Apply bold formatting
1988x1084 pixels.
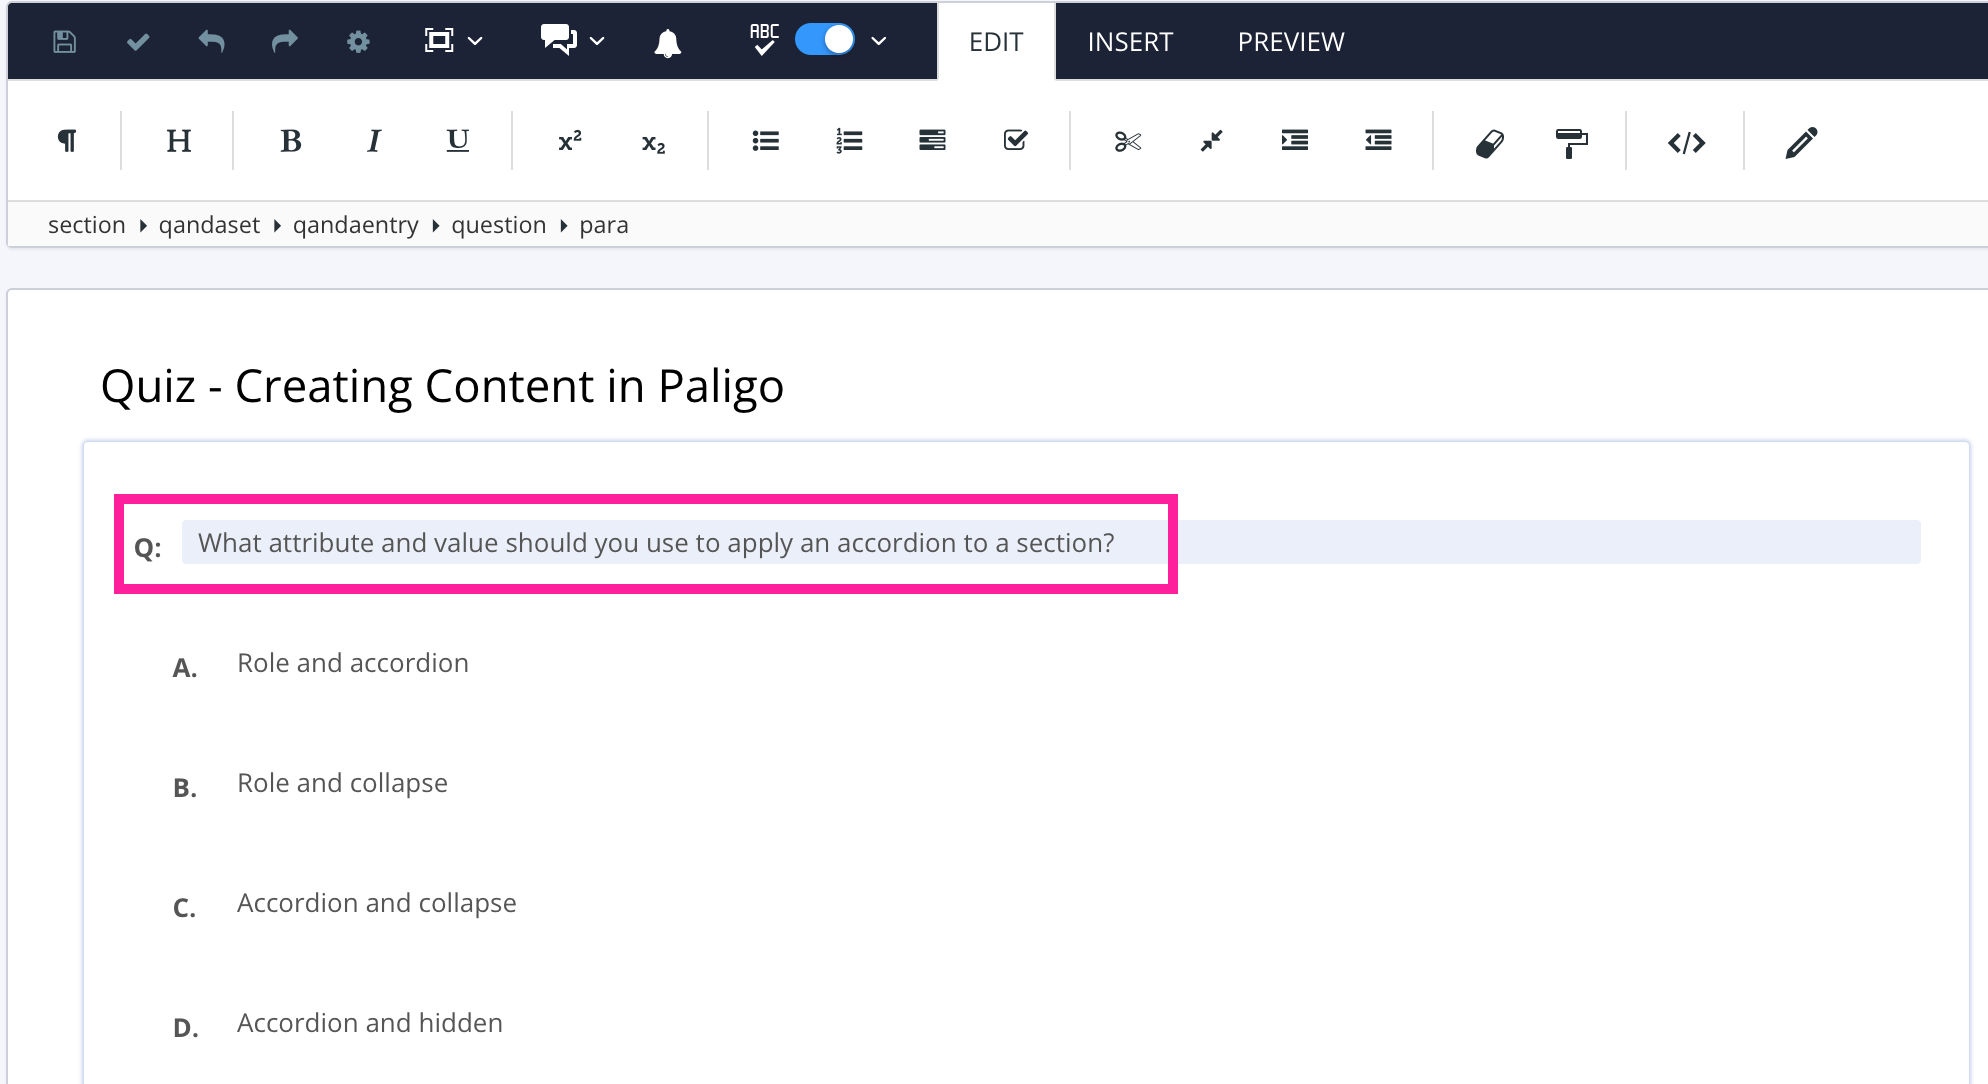pos(290,140)
